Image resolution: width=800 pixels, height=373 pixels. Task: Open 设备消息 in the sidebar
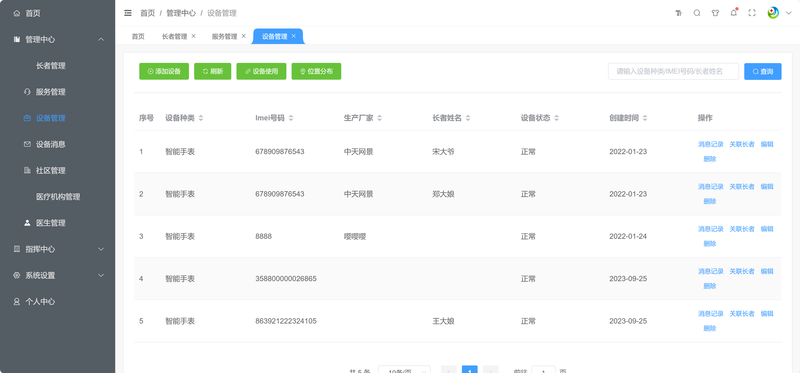click(x=57, y=144)
